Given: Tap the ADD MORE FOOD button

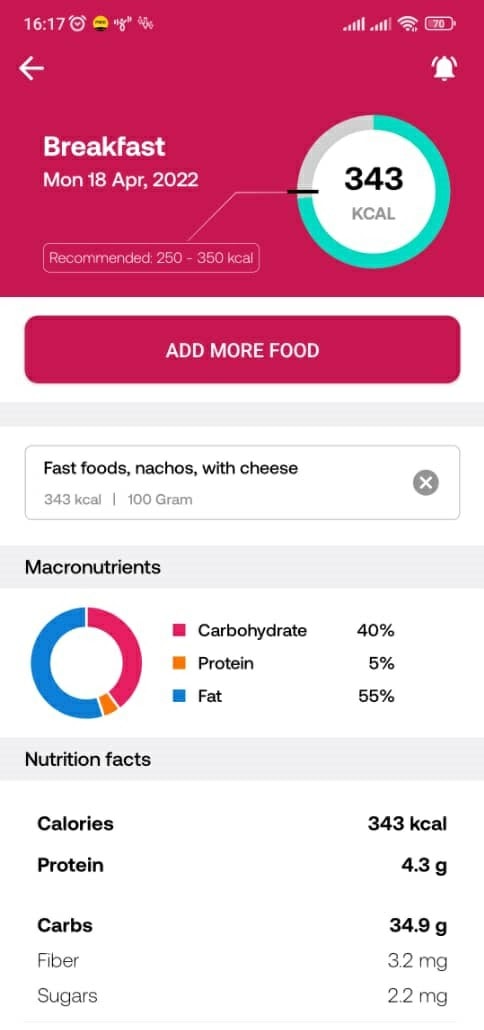Looking at the screenshot, I should pyautogui.click(x=242, y=349).
